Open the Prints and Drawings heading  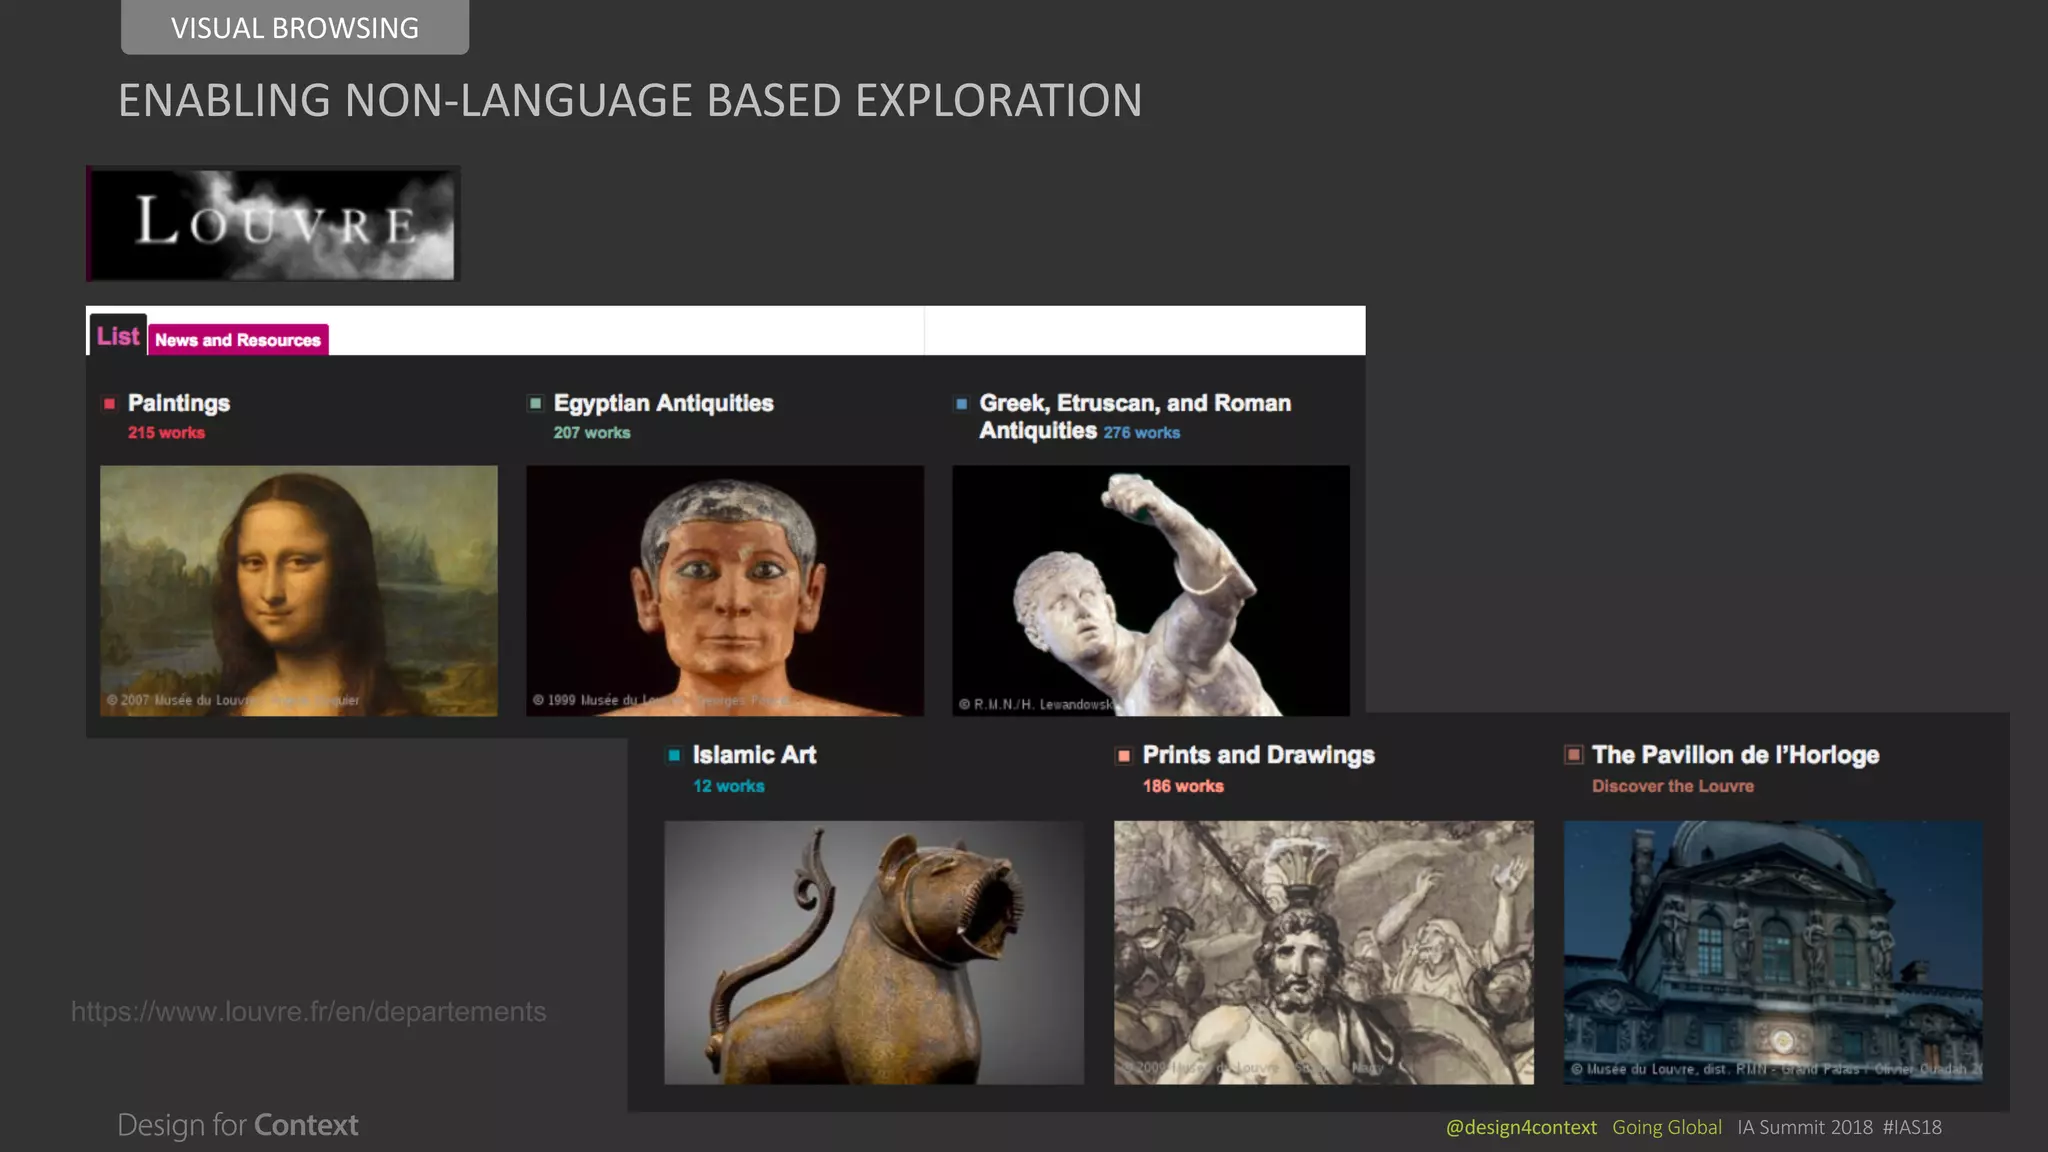pos(1259,755)
